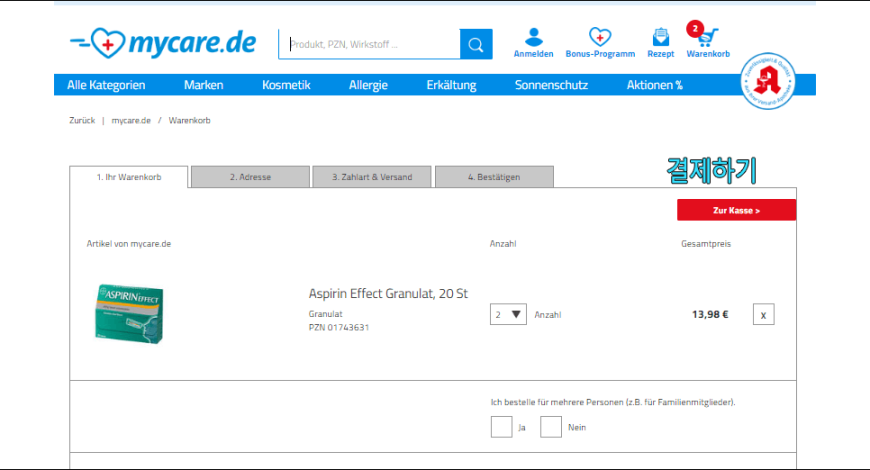Open the Aktionen % menu

[655, 85]
